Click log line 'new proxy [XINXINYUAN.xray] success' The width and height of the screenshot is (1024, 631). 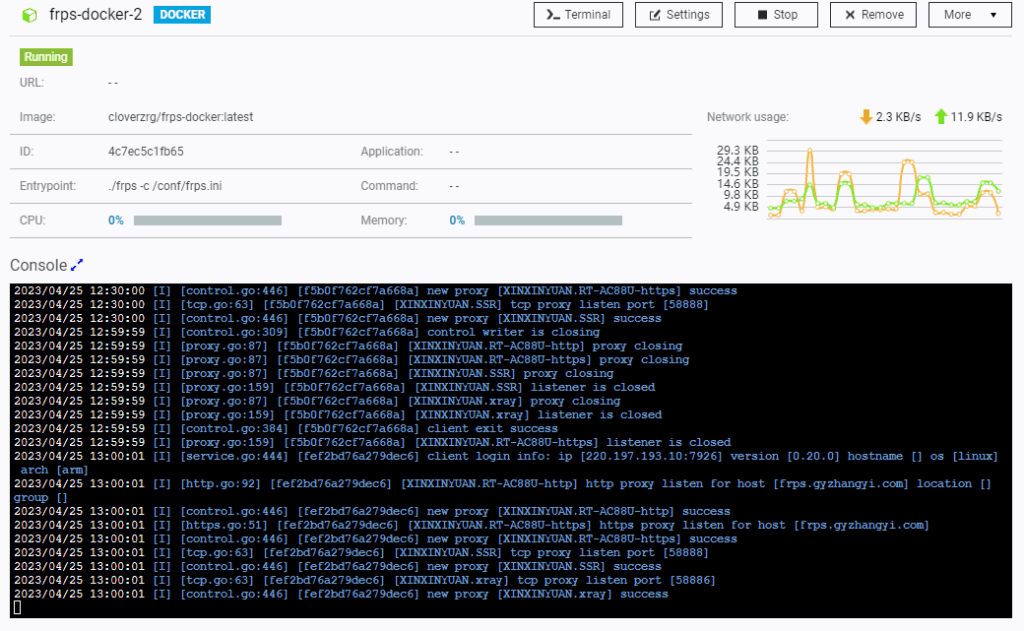coord(341,594)
